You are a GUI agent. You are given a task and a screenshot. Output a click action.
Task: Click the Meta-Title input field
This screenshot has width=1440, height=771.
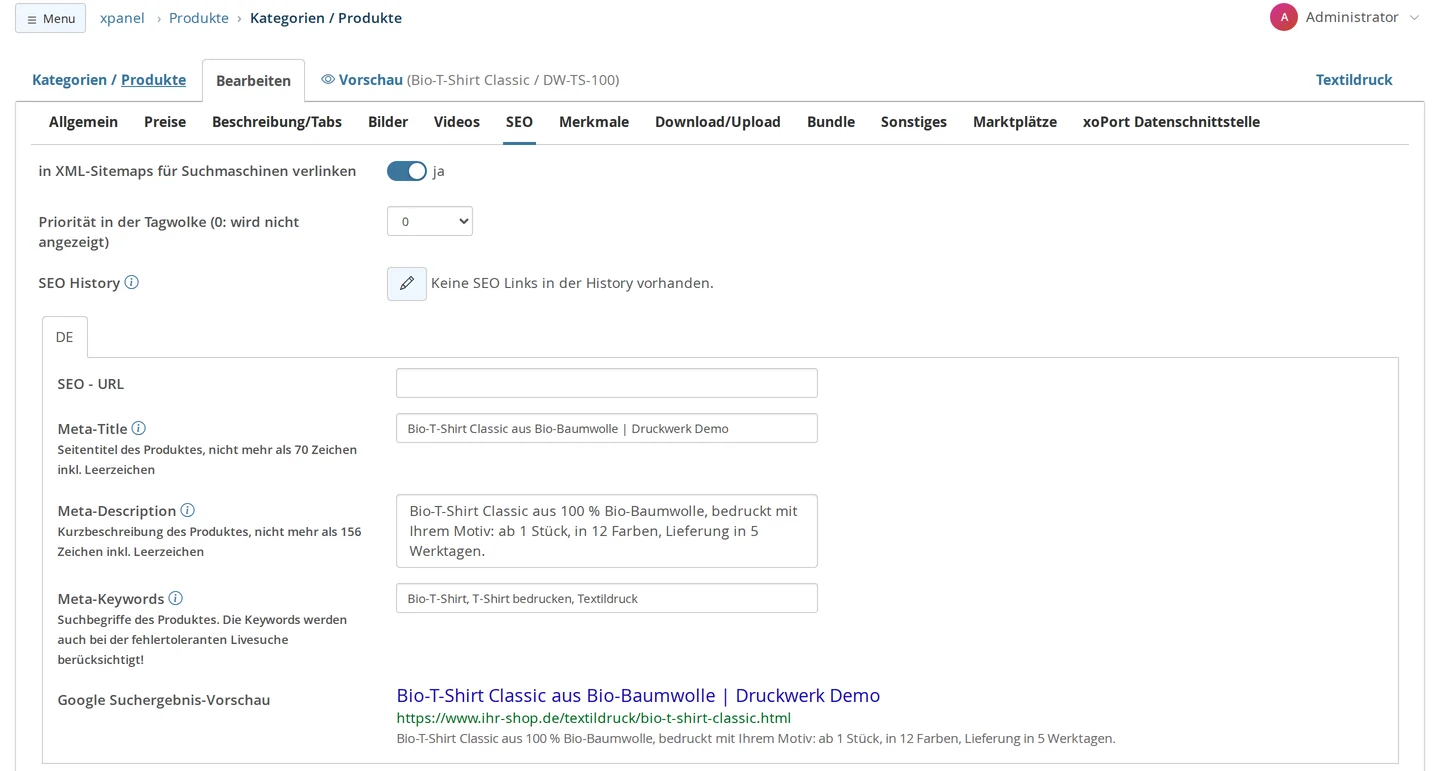click(x=607, y=428)
